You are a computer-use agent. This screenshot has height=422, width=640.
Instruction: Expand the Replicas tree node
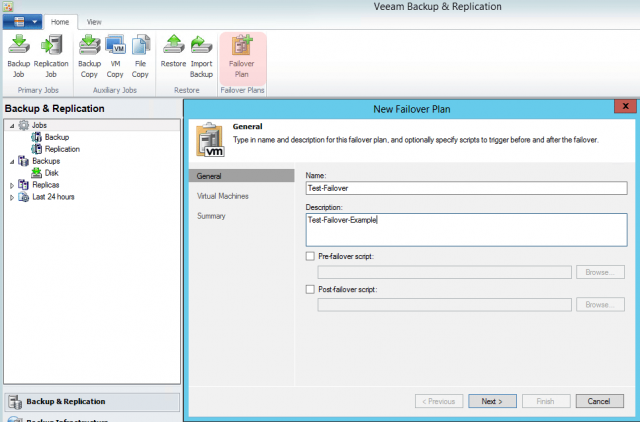pyautogui.click(x=11, y=185)
